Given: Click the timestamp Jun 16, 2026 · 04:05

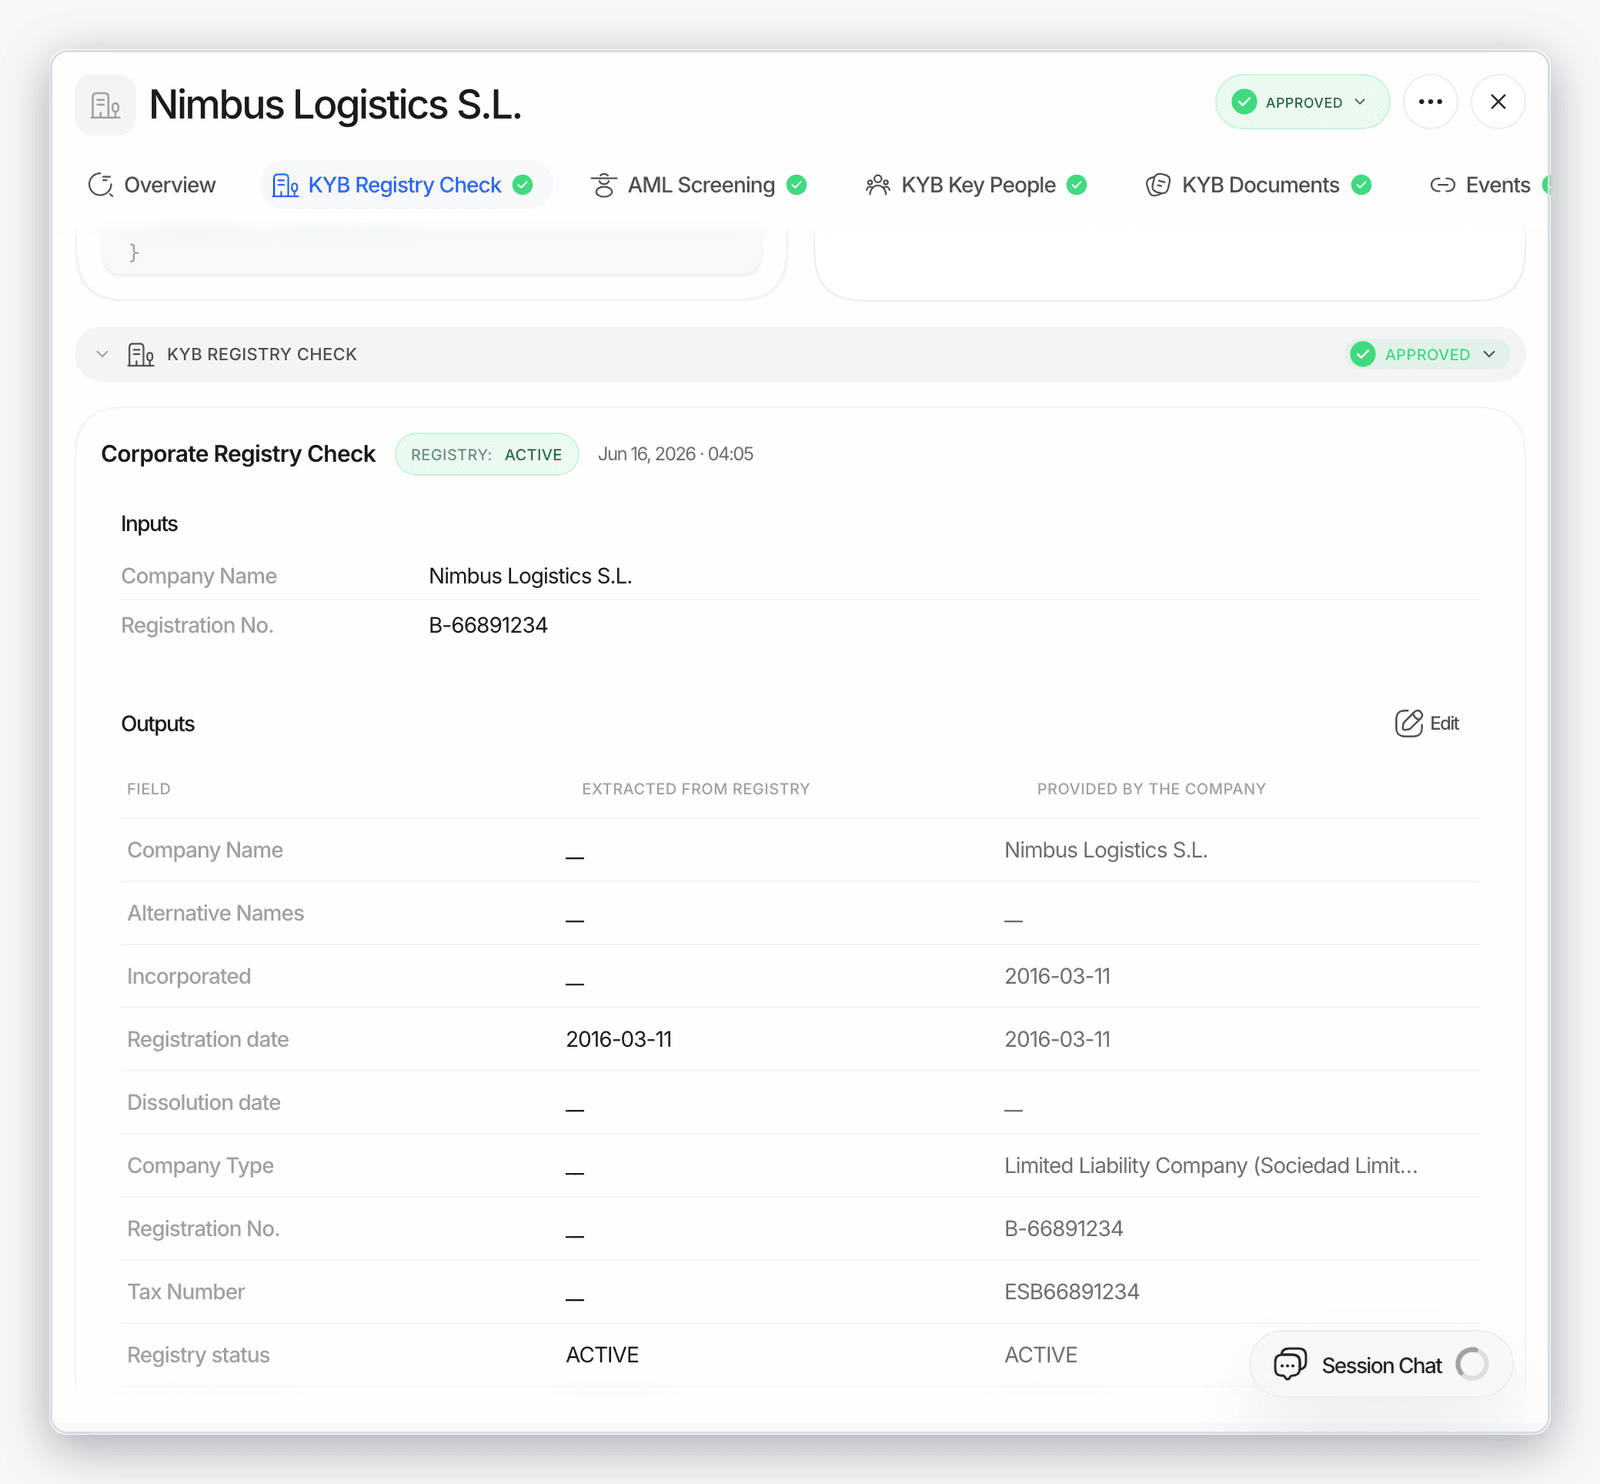Looking at the screenshot, I should pos(676,454).
